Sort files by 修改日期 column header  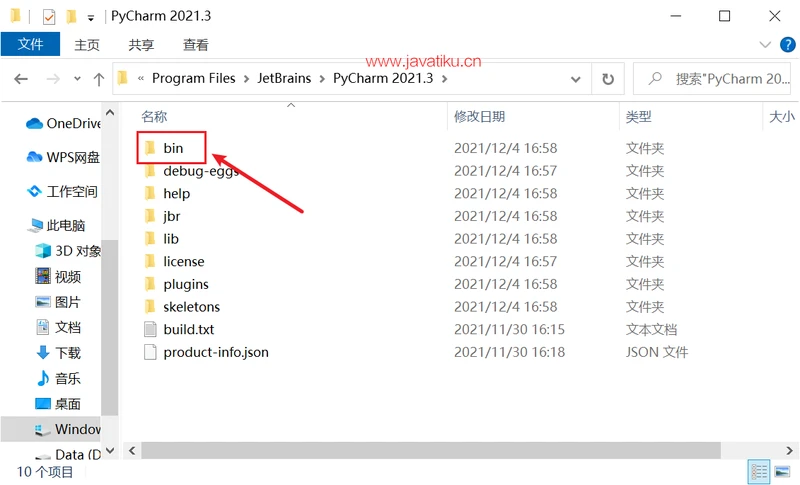click(480, 117)
